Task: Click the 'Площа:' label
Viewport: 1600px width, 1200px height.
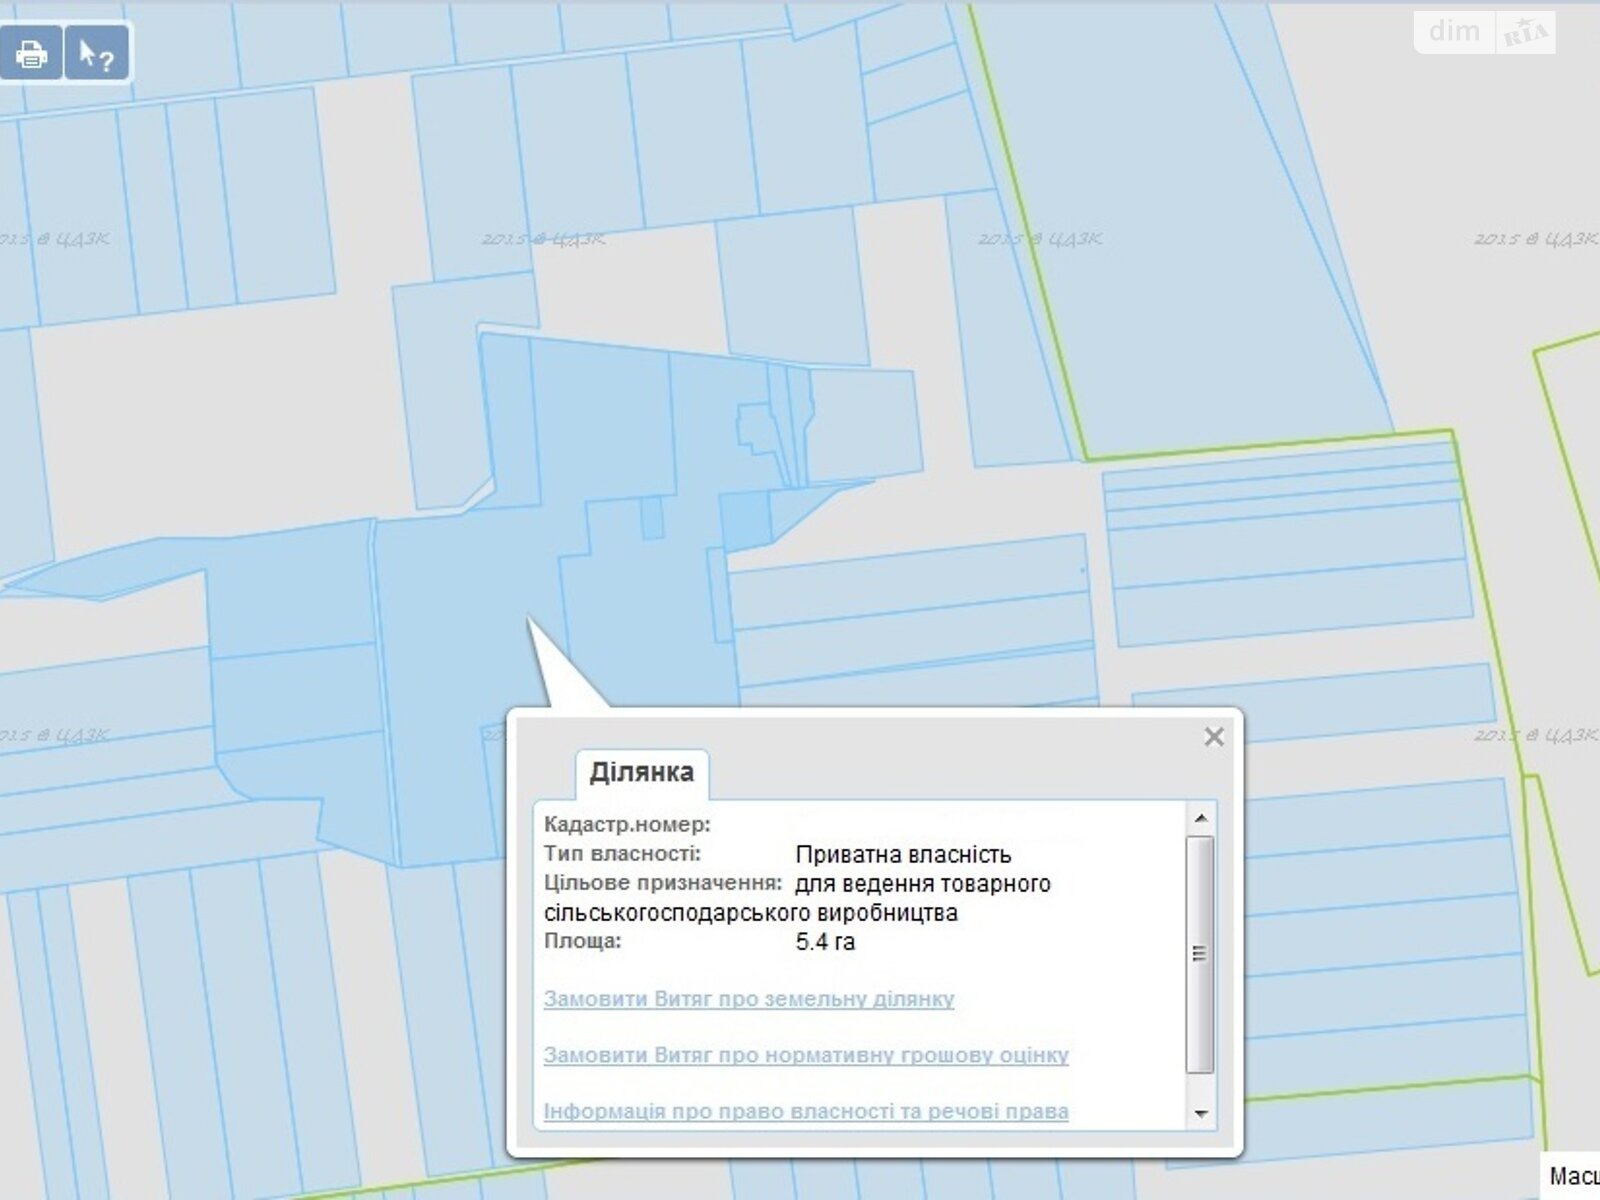Action: pos(582,941)
